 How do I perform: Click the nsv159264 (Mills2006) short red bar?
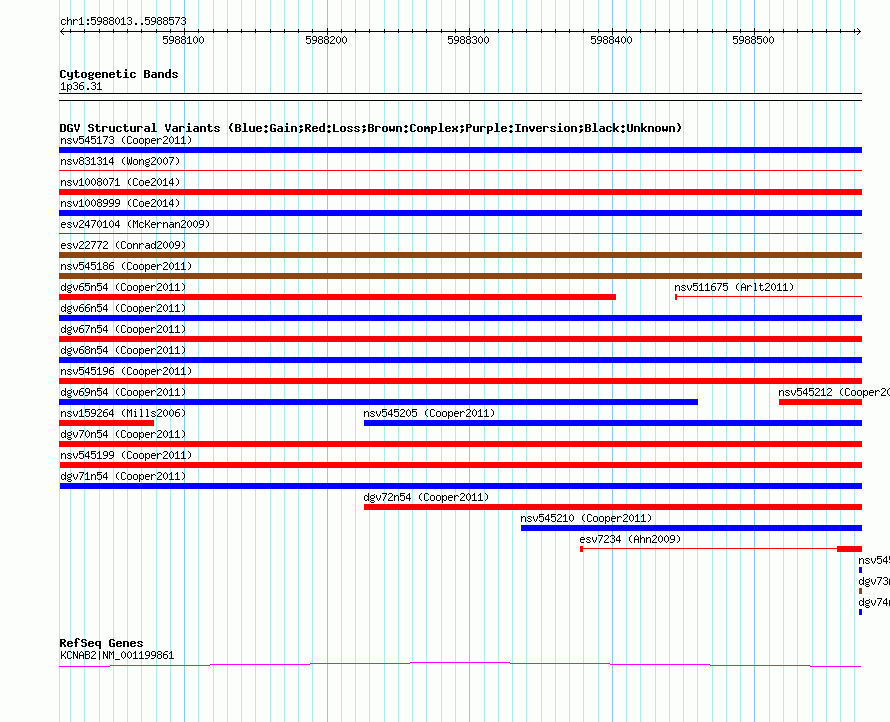point(106,423)
